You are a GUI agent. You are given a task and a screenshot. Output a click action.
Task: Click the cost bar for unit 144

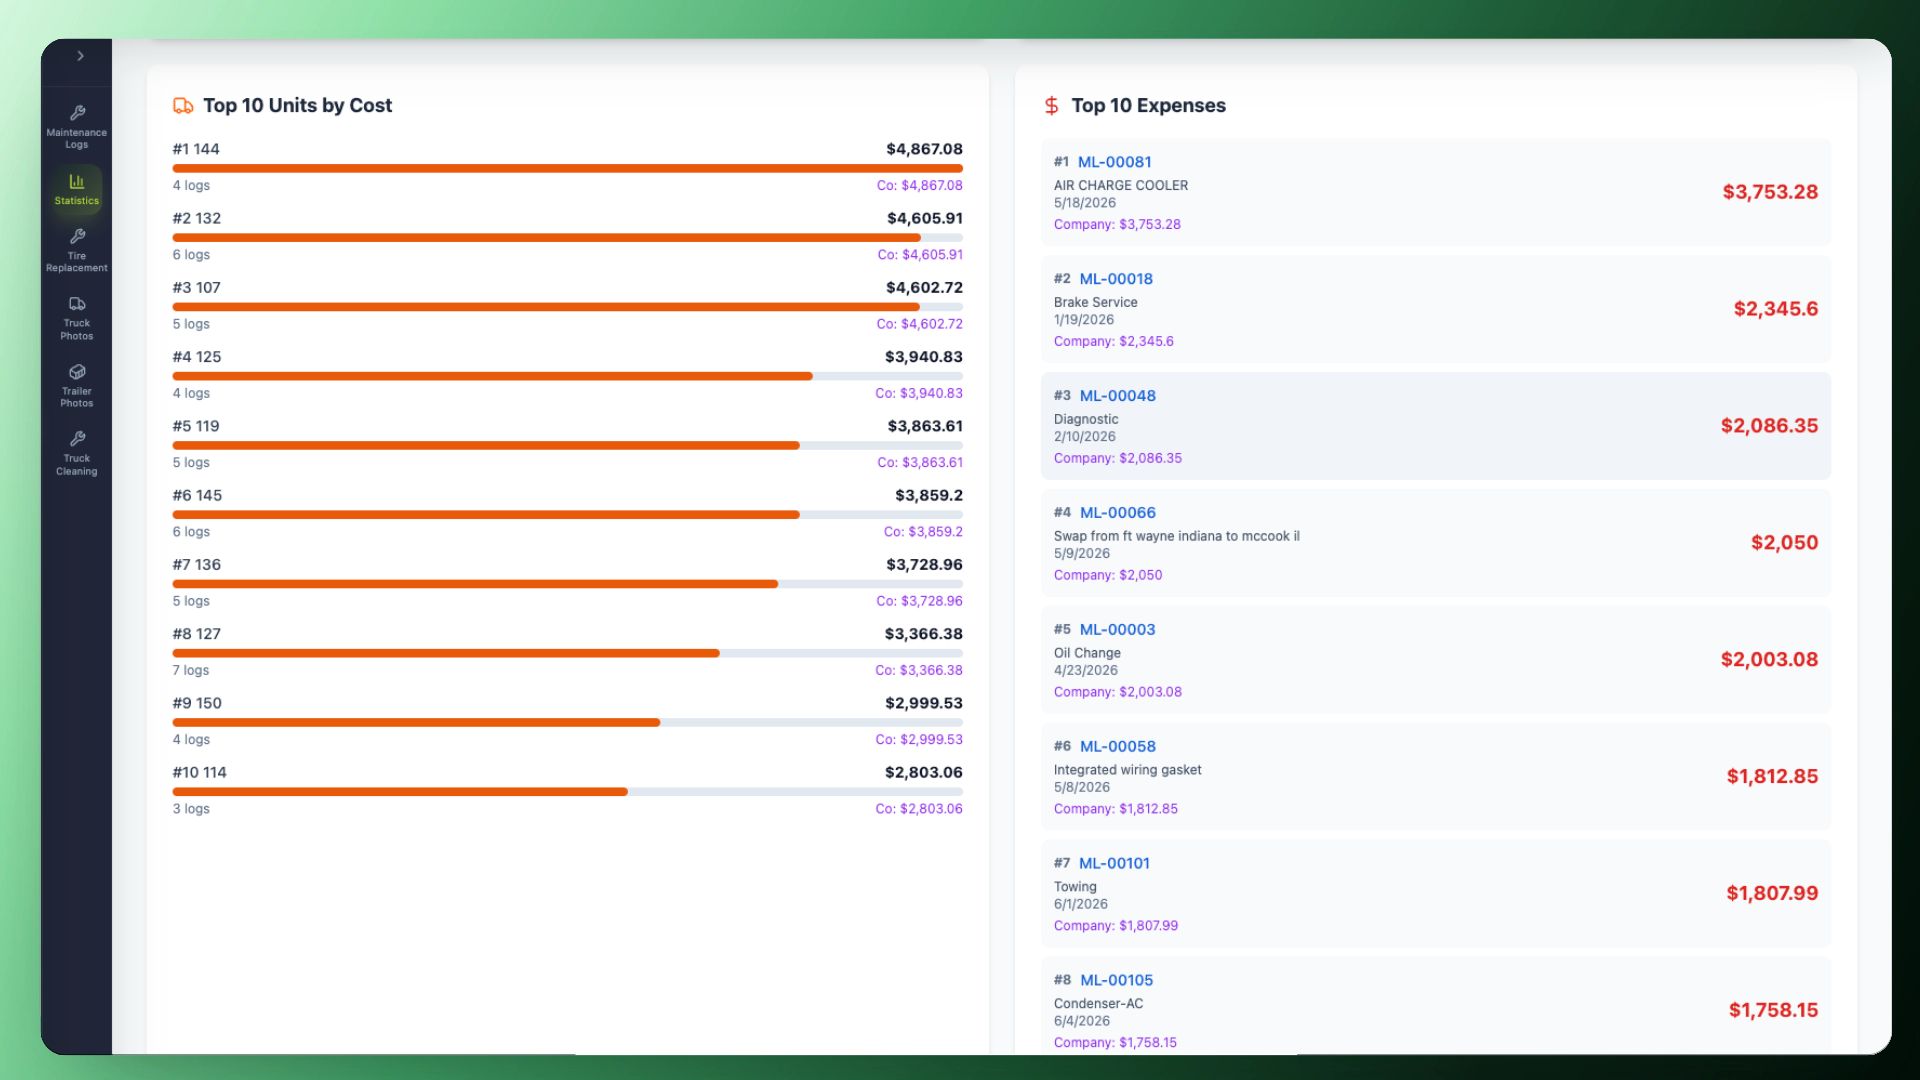[567, 169]
